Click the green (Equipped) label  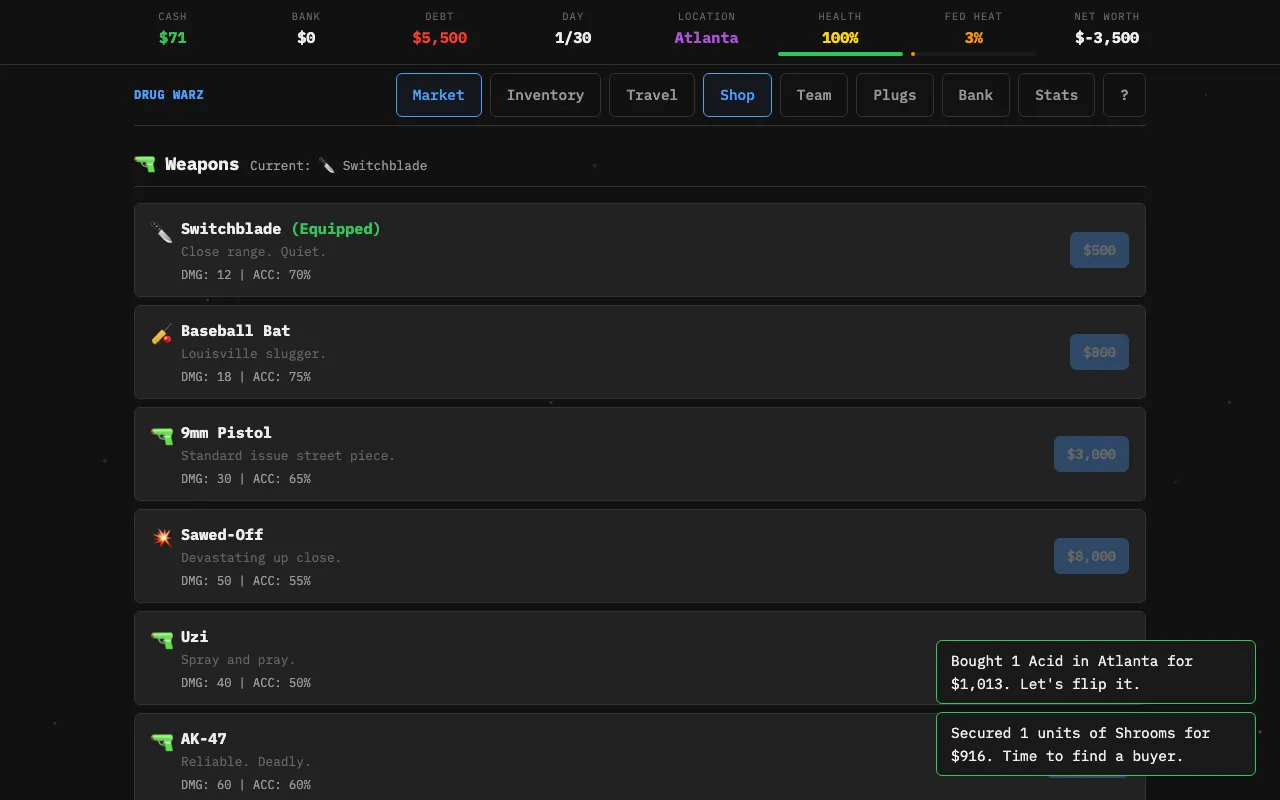(336, 229)
